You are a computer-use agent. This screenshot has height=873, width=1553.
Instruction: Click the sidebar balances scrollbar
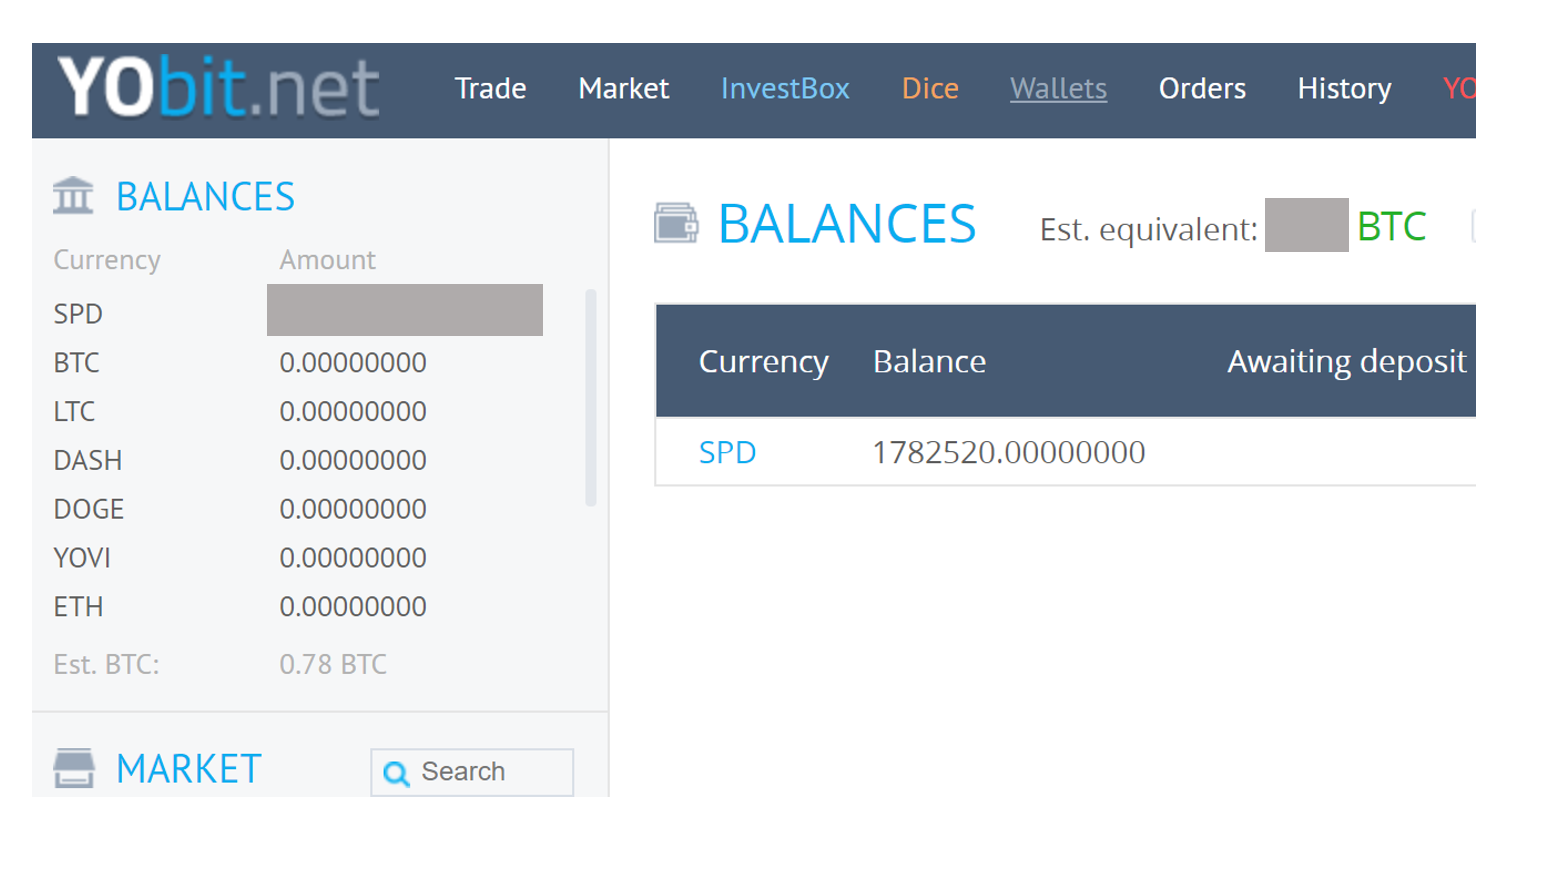tap(591, 397)
